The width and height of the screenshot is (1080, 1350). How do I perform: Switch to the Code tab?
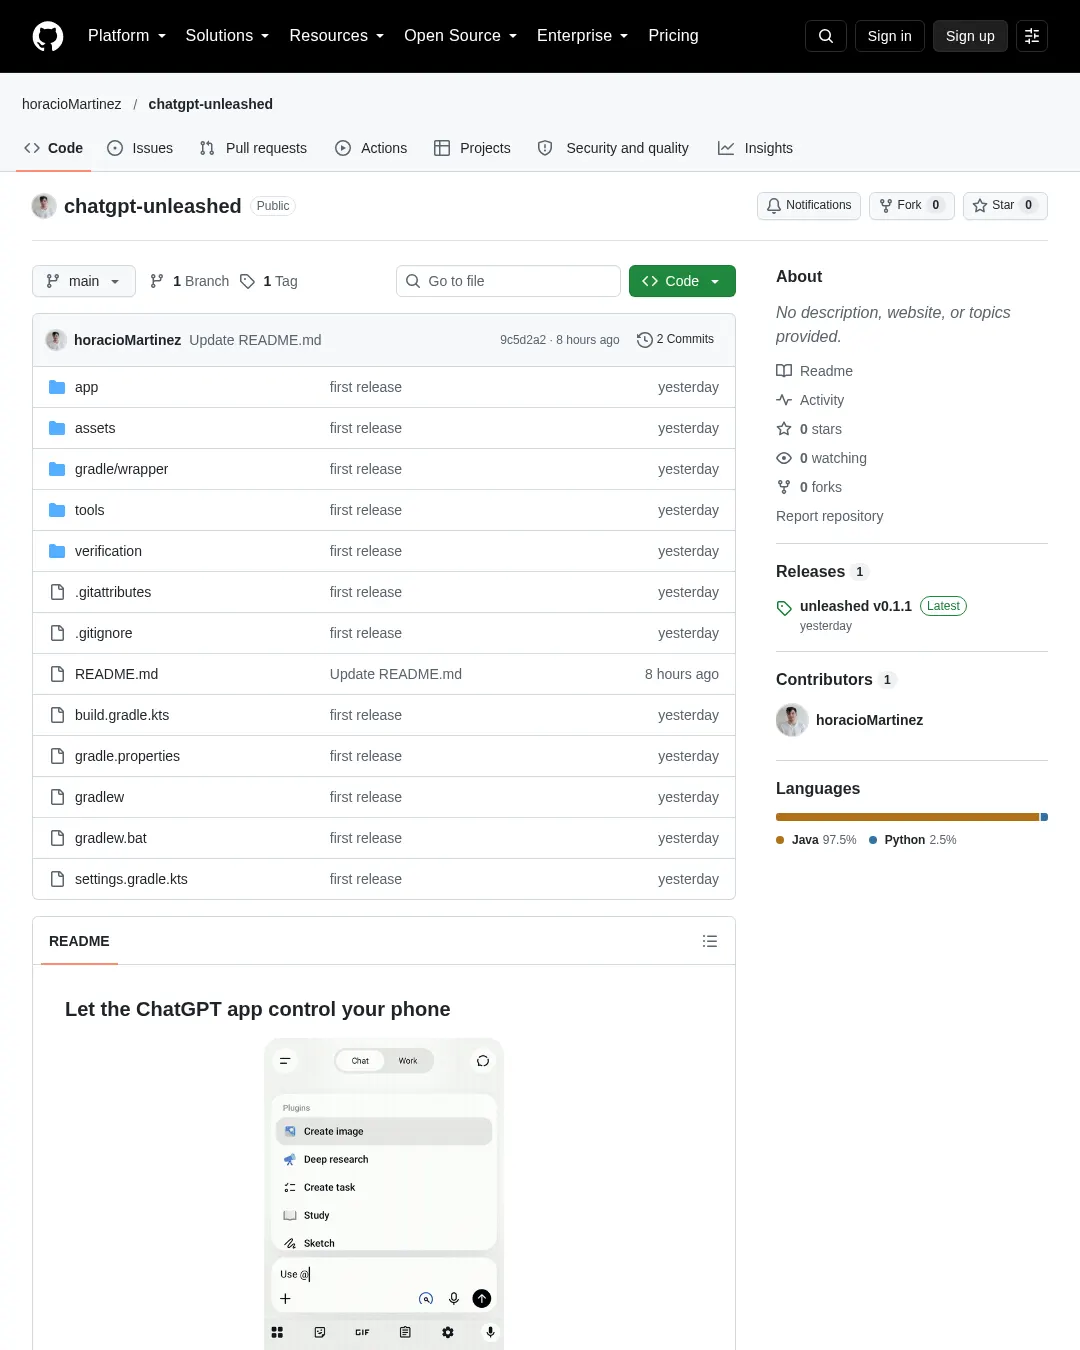click(x=54, y=148)
